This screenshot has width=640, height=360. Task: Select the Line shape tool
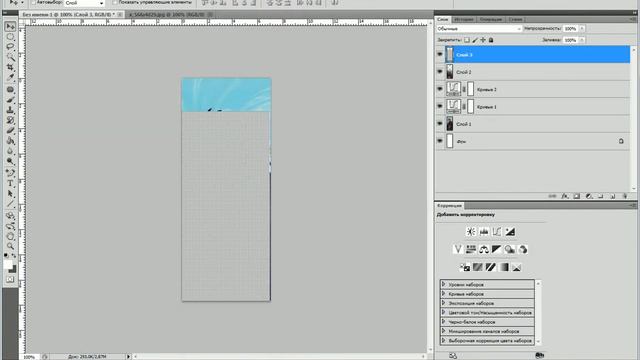tap(11, 204)
